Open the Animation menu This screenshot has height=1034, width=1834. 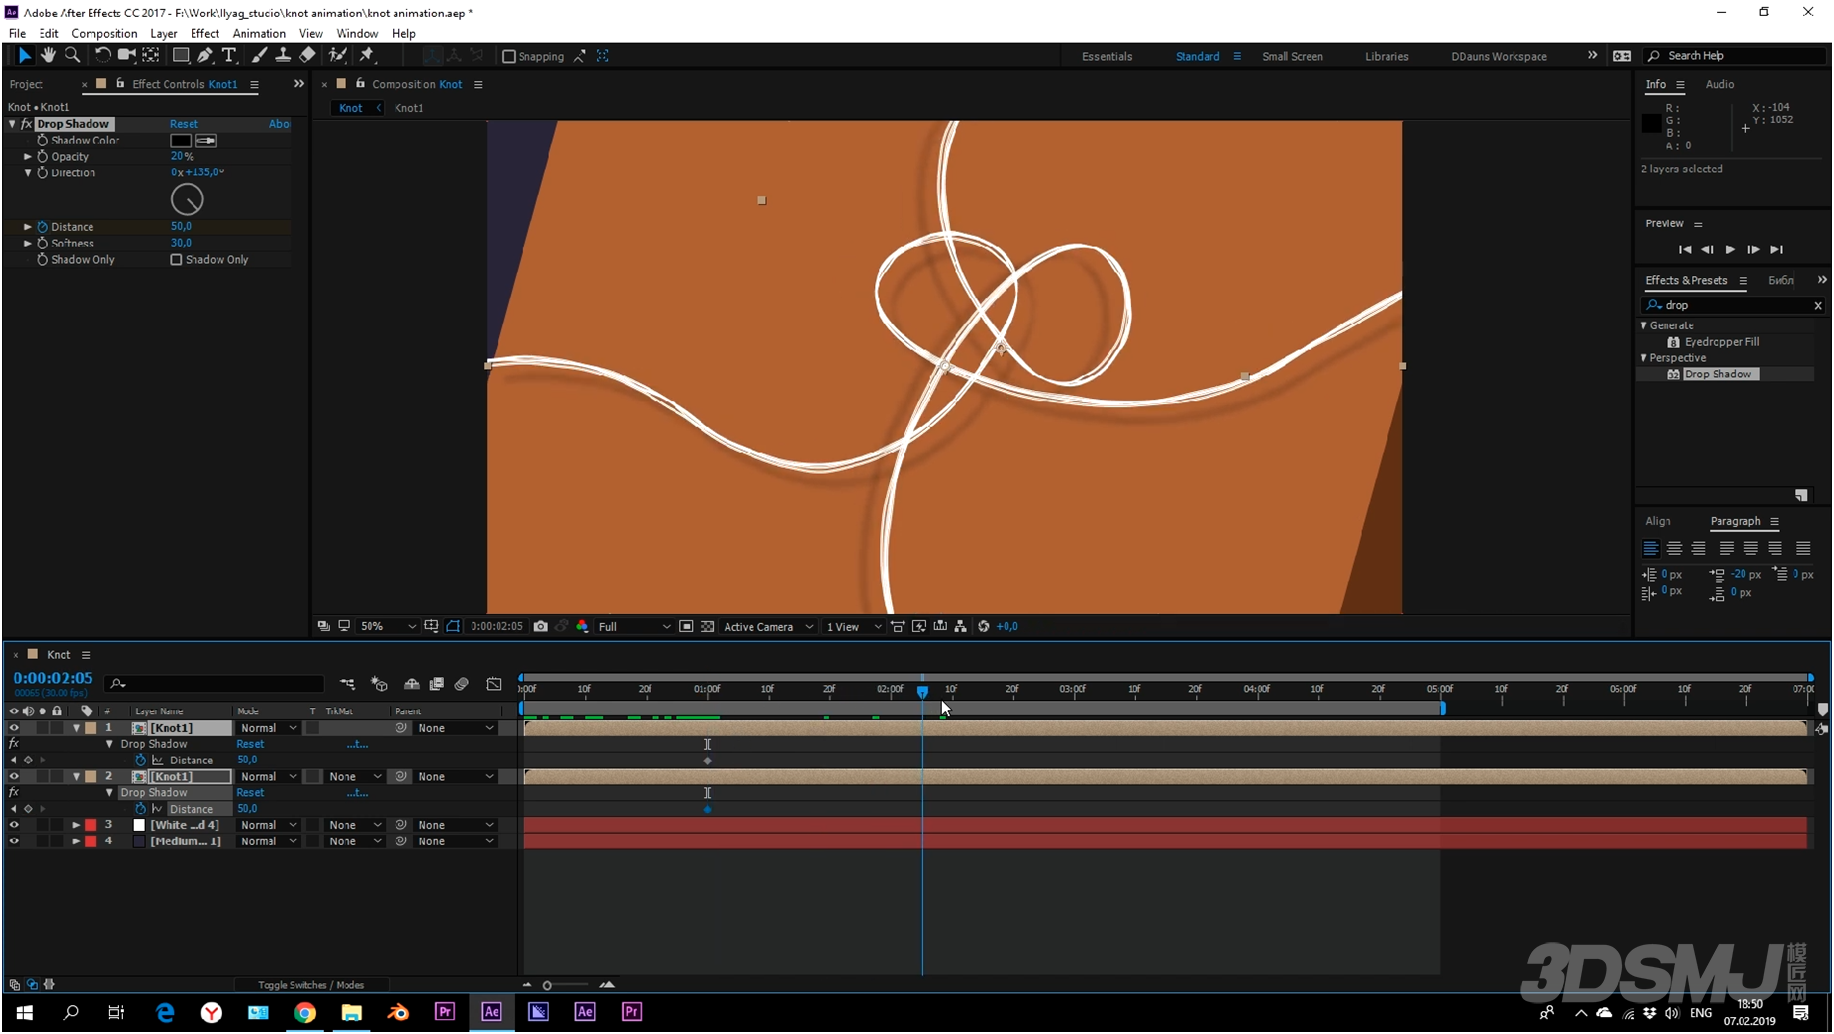[x=259, y=34]
